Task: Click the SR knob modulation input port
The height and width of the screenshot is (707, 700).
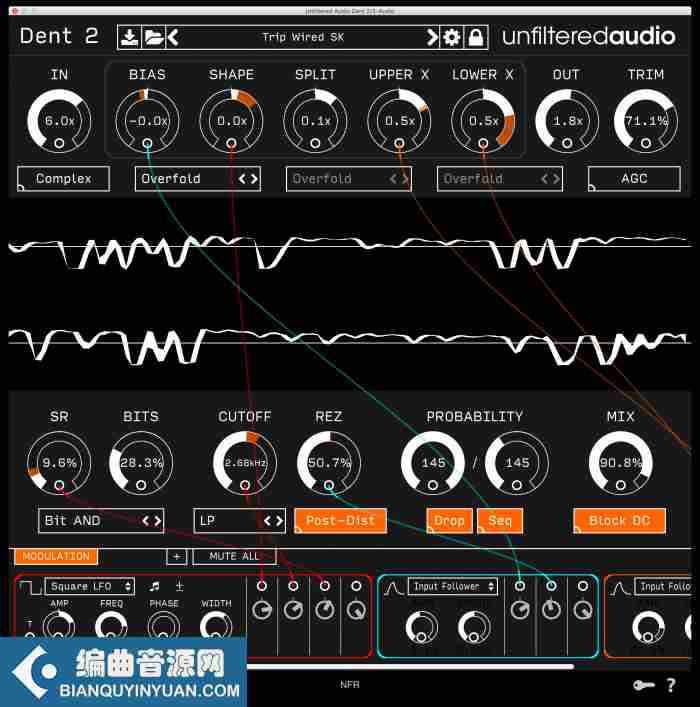Action: [59, 485]
